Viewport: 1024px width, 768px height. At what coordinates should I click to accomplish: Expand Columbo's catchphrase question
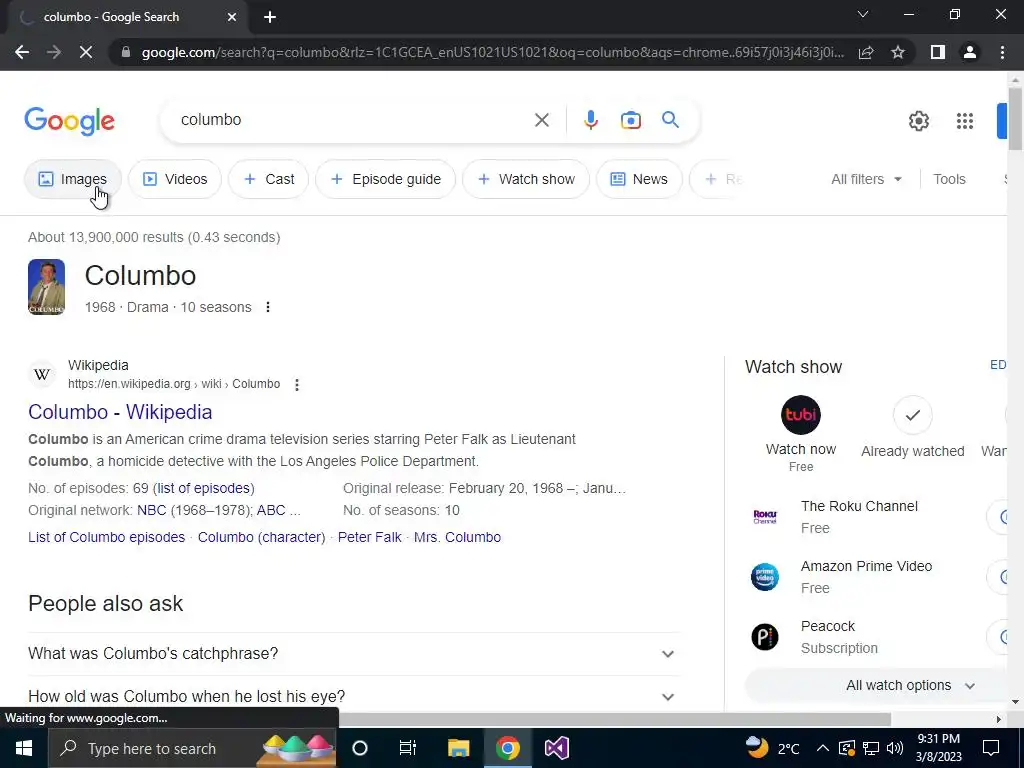[x=354, y=654]
